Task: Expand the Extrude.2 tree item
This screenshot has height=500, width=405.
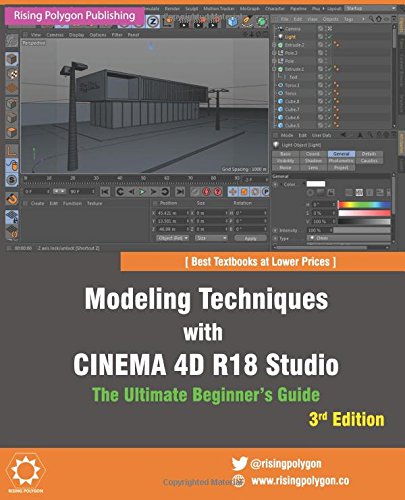Action: [274, 45]
